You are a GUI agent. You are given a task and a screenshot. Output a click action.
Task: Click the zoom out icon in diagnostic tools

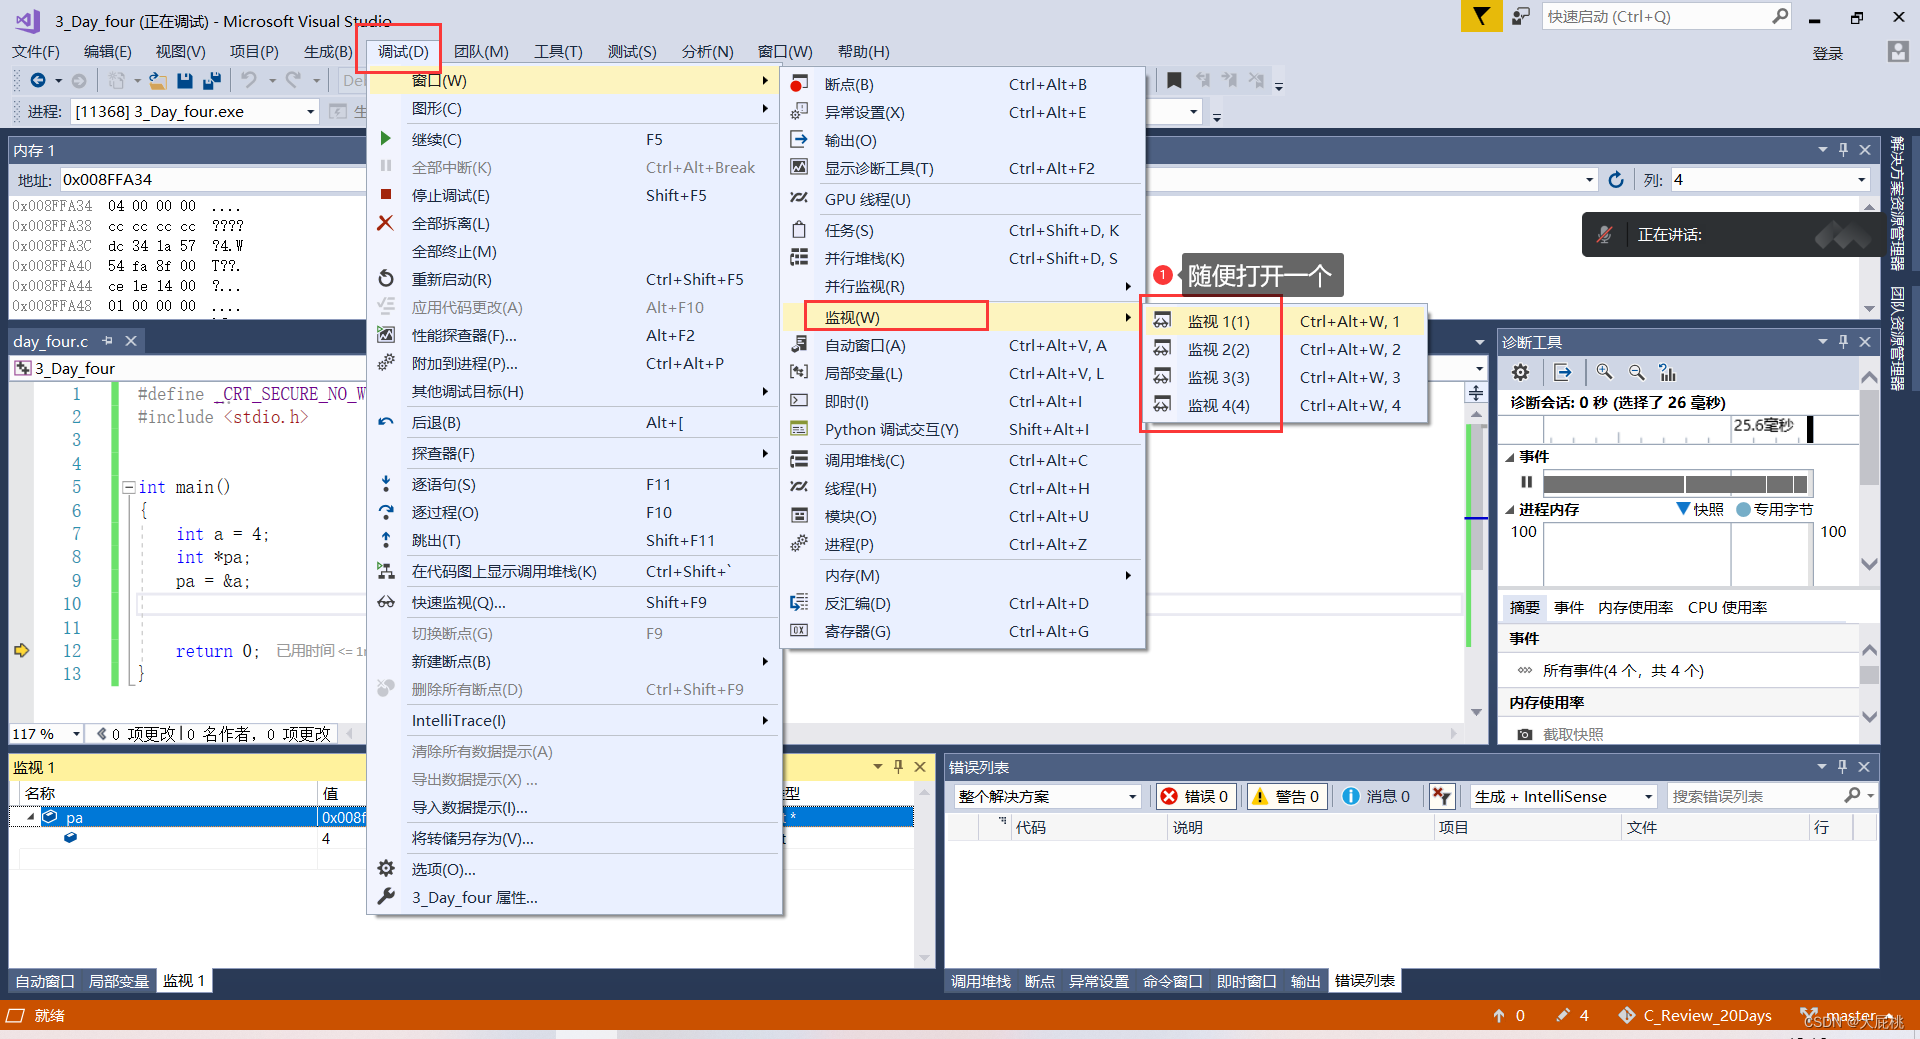(1636, 372)
